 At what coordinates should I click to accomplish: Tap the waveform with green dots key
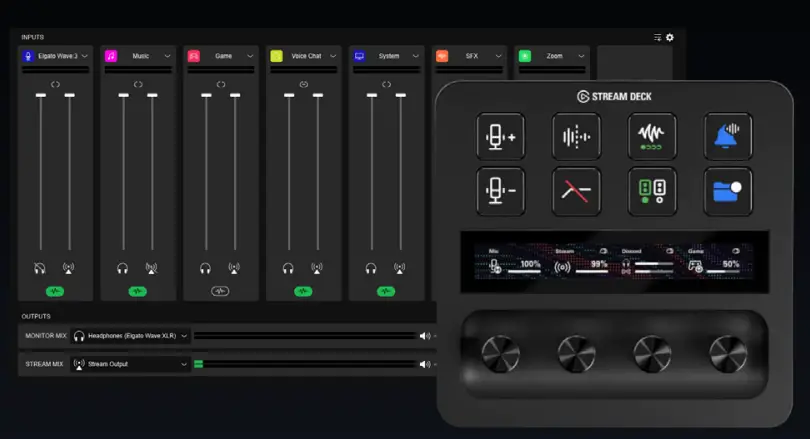652,136
